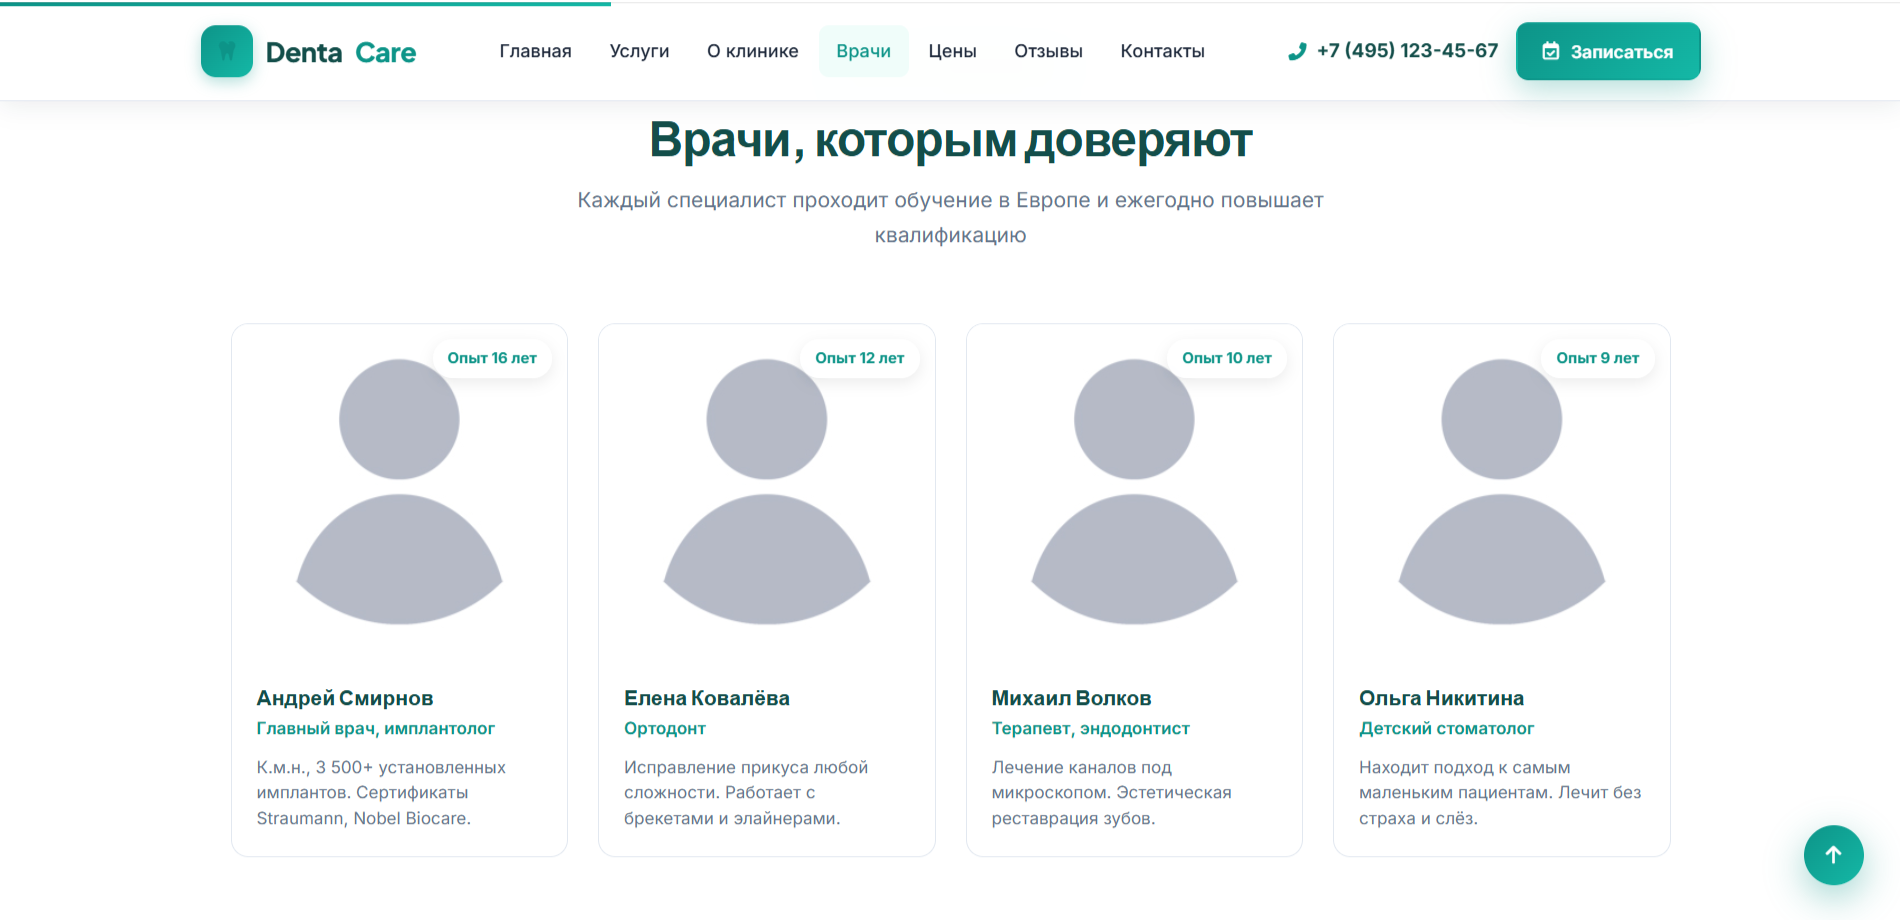This screenshot has height=920, width=1900.
Task: Click the Главный врач, имплантолог title
Action: (375, 728)
